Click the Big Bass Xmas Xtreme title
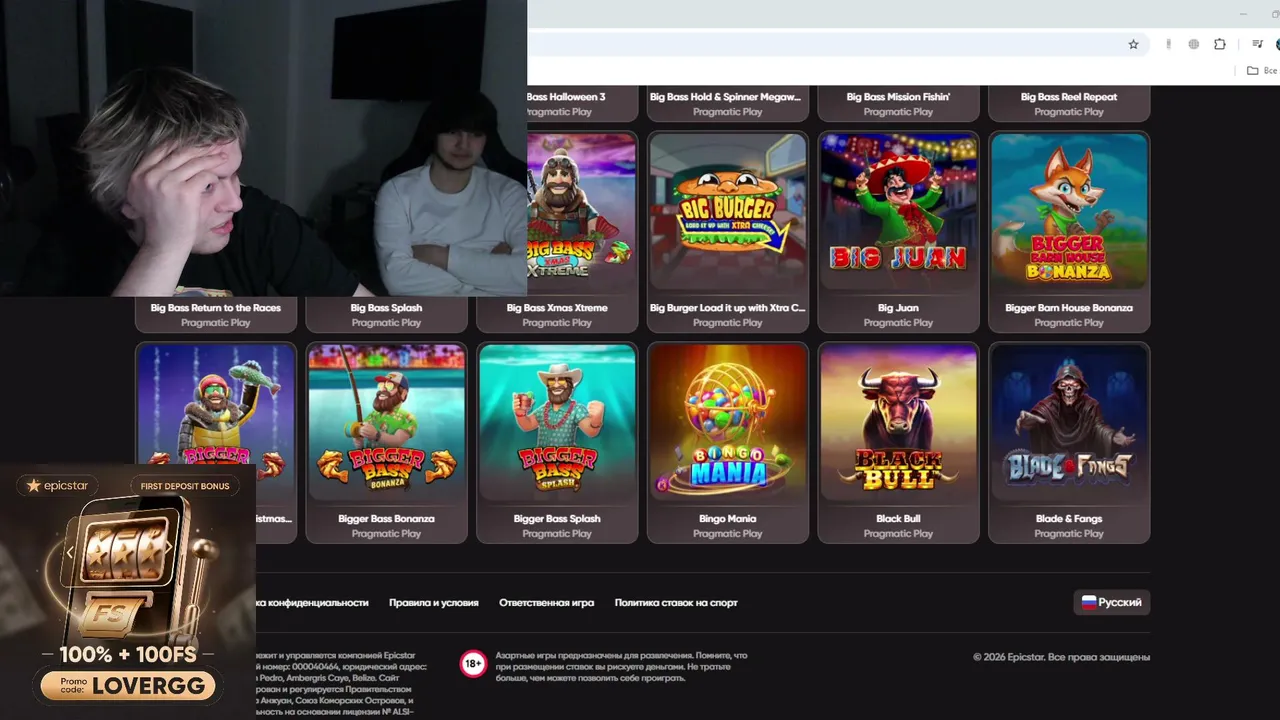Viewport: 1280px width, 720px height. coord(557,308)
